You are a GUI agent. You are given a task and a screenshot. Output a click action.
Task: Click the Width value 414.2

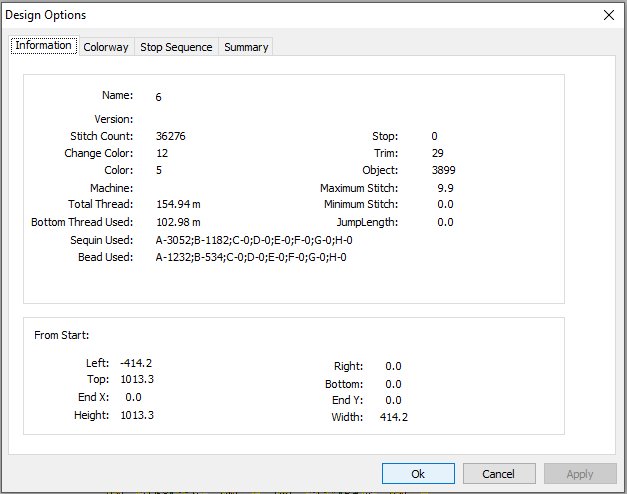394,417
